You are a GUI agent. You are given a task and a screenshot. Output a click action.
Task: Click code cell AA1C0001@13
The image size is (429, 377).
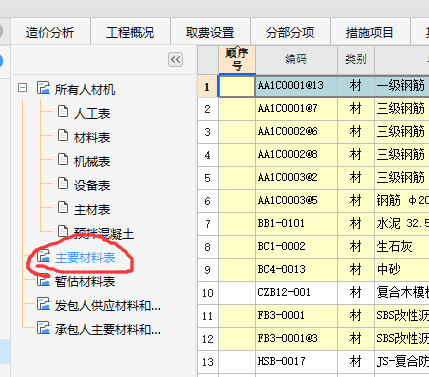[296, 86]
